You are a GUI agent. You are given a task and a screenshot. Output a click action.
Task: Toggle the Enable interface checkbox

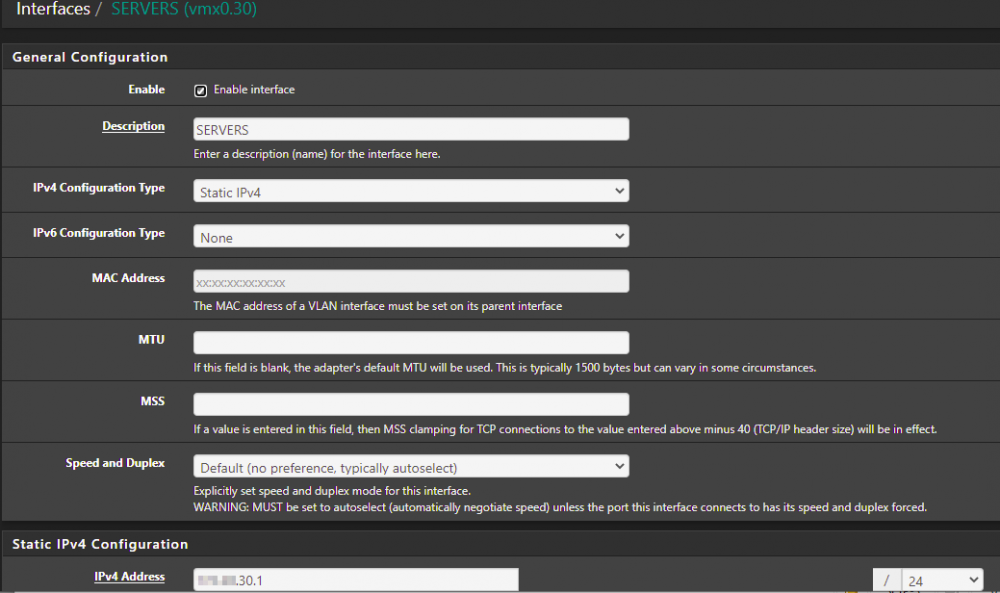pyautogui.click(x=200, y=91)
